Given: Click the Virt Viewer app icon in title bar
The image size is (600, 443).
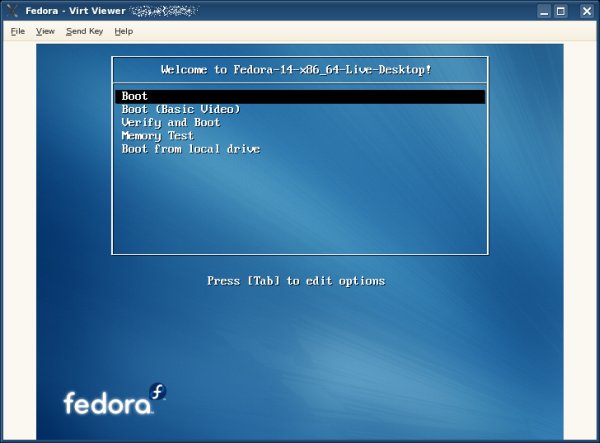Looking at the screenshot, I should 11,11.
